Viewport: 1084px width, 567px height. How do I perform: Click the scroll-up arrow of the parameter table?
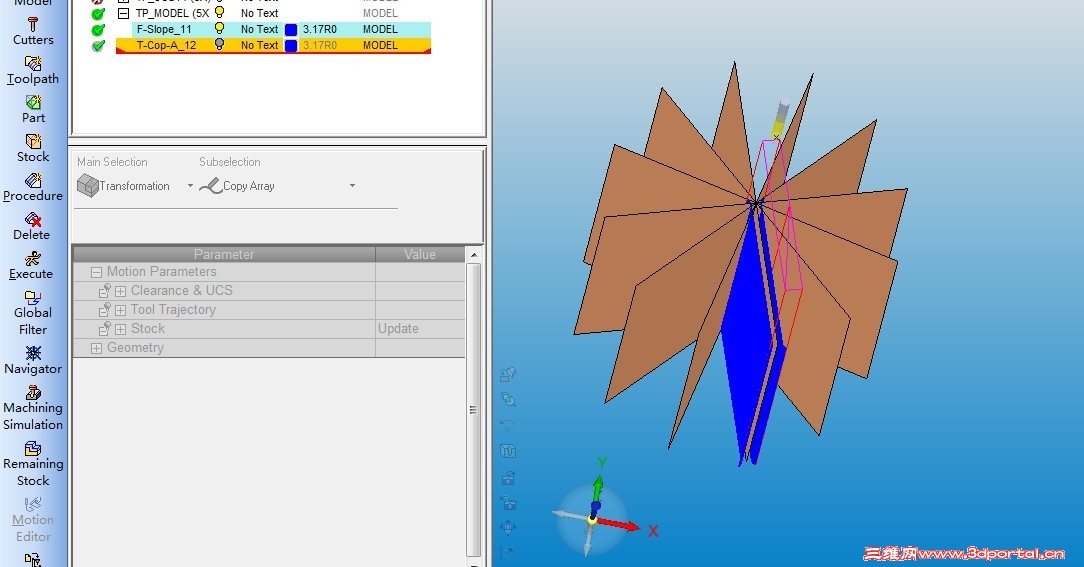pyautogui.click(x=474, y=254)
